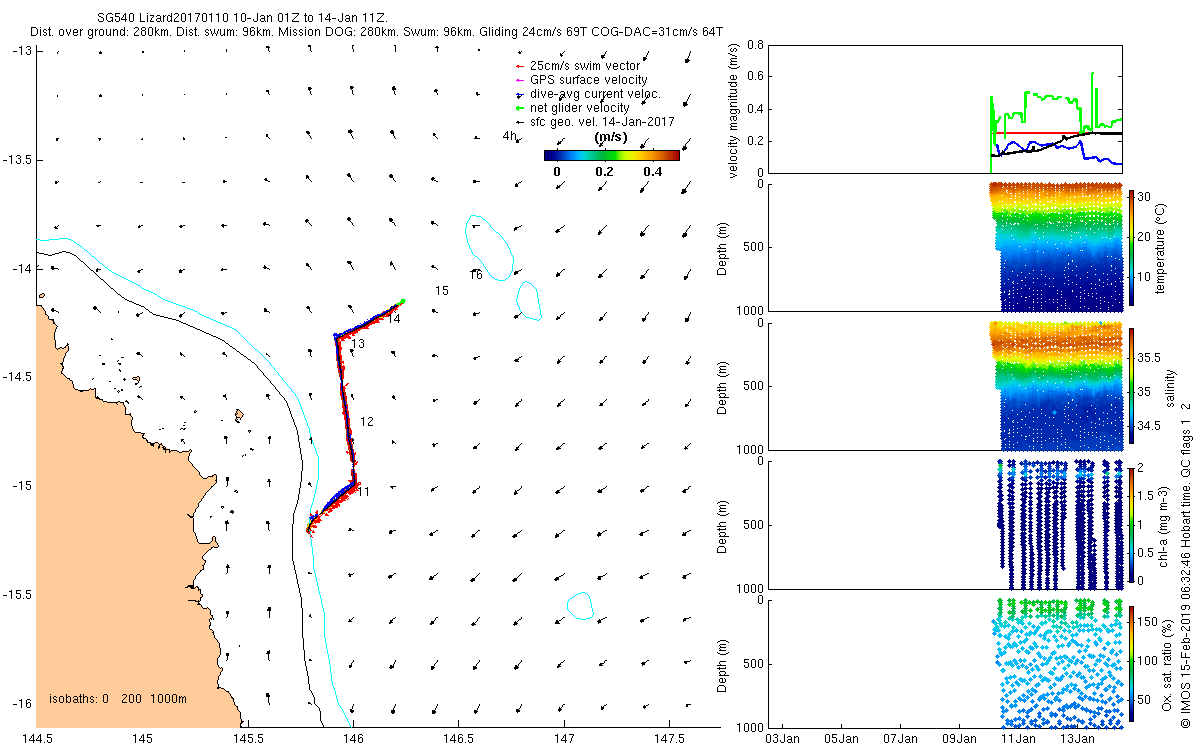The width and height of the screenshot is (1200, 750).
Task: Select the 'dive-avg current veloc.' legend text
Action: pos(595,94)
